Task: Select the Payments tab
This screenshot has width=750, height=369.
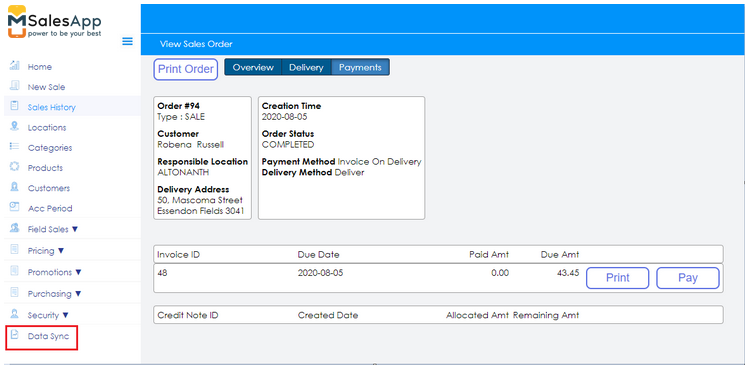Action: point(360,67)
